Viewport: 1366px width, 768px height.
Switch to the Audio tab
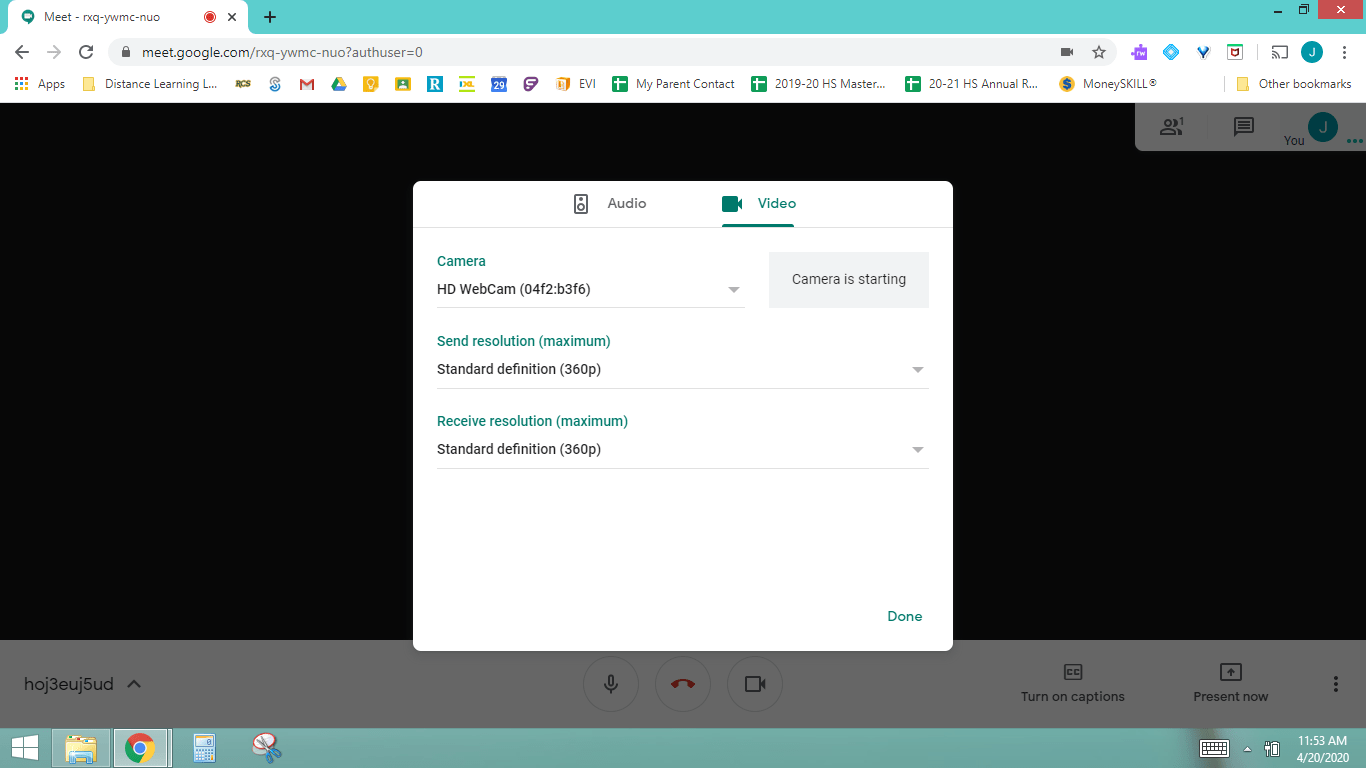pos(611,203)
